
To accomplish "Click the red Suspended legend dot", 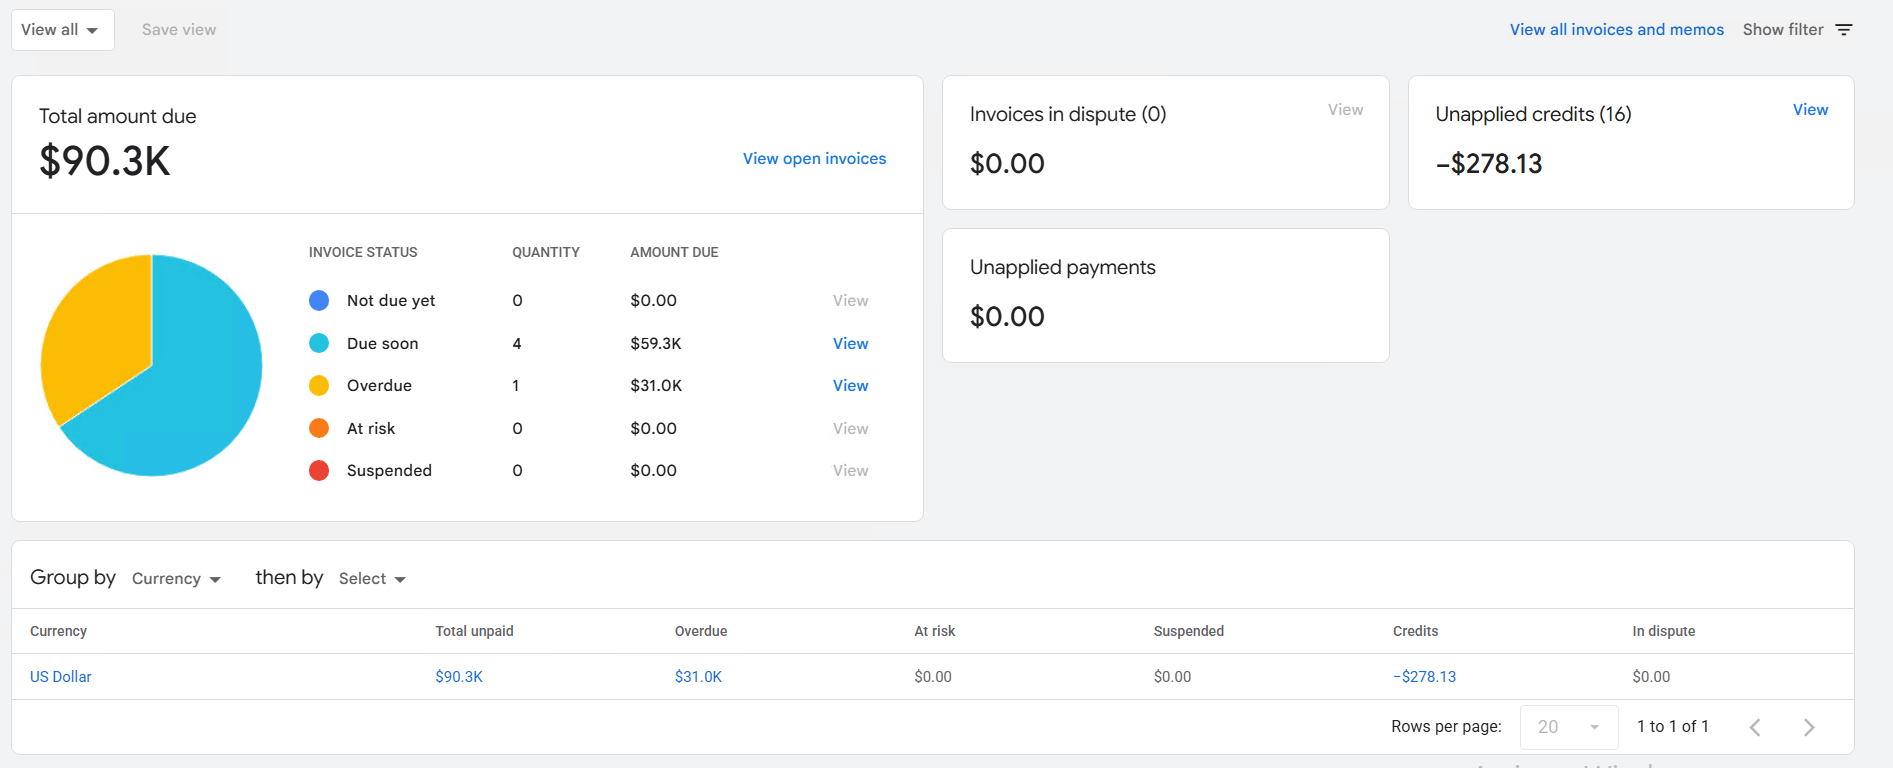I will pos(319,470).
